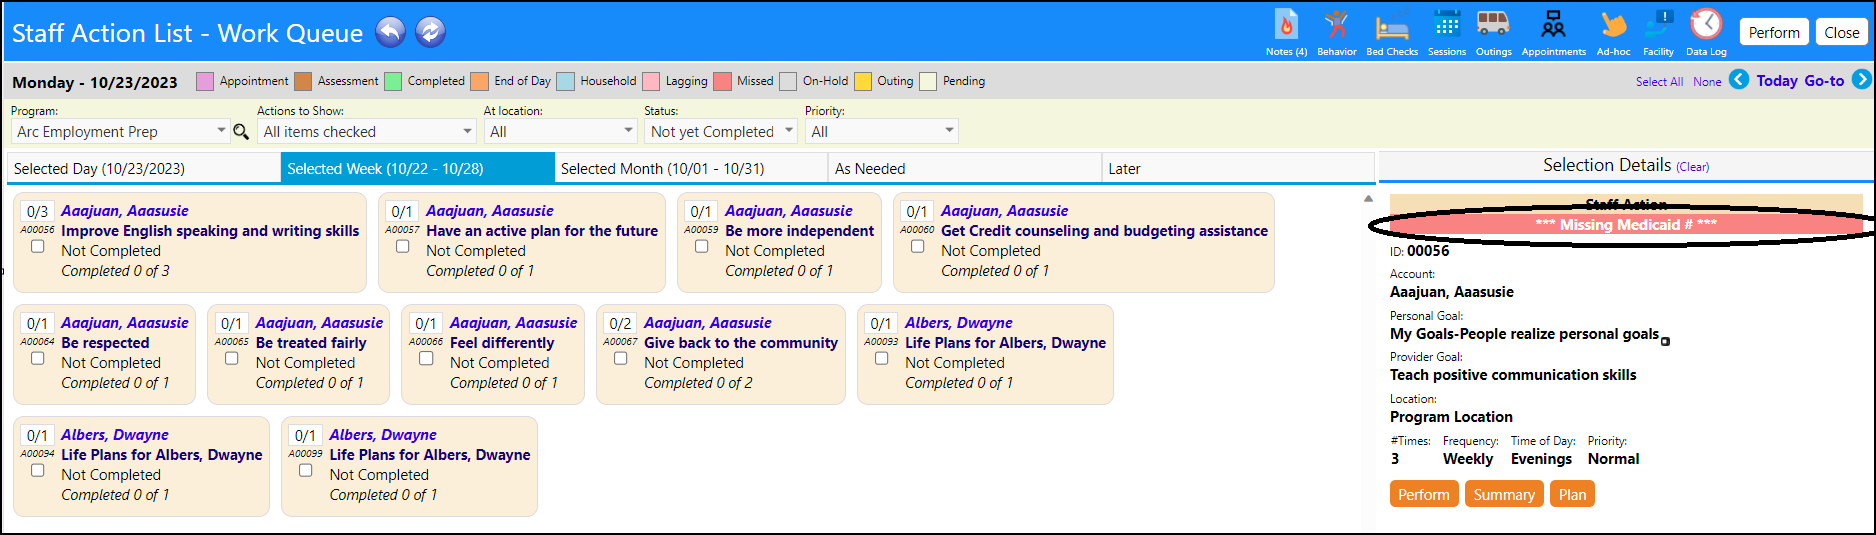Open the Program dropdown Arc Employment Prep
The width and height of the screenshot is (1876, 535).
(x=121, y=131)
